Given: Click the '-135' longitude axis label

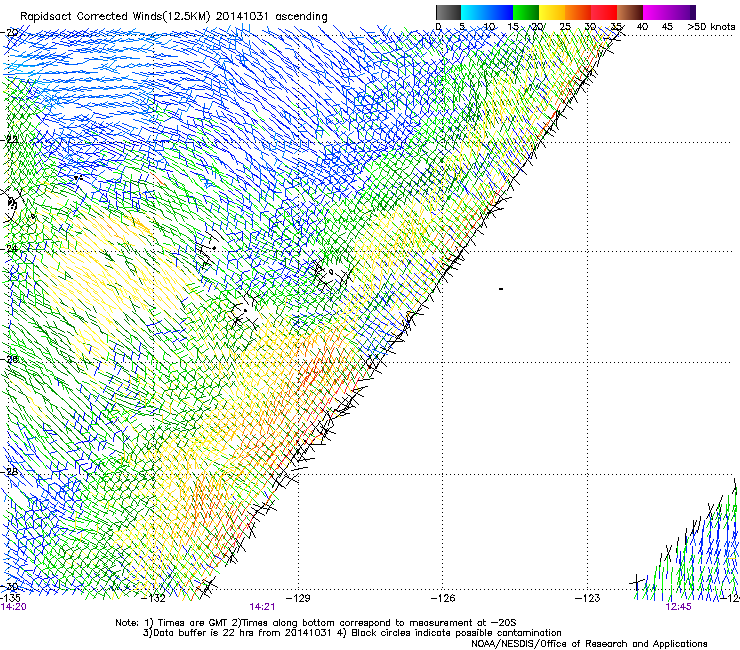Looking at the screenshot, I should (x=10, y=599).
